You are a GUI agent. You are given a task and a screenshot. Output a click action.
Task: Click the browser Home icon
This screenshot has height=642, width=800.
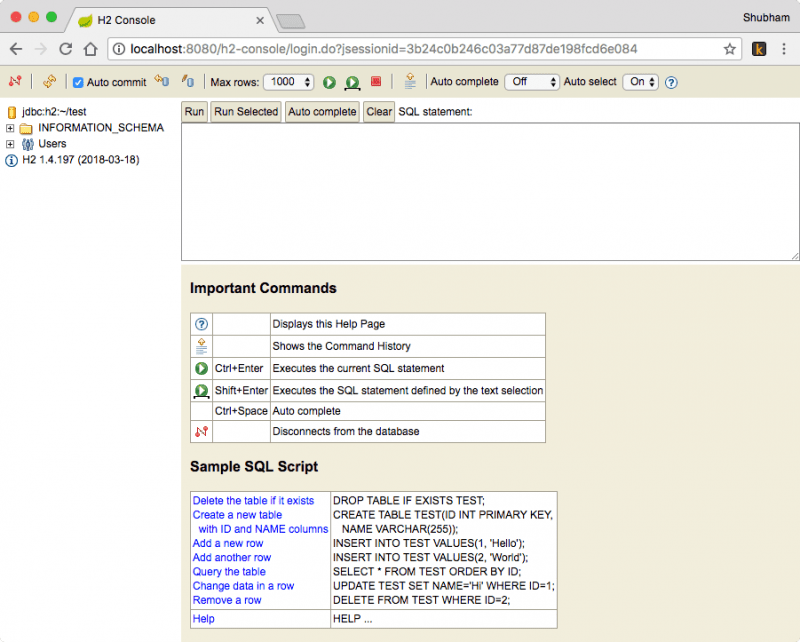91,49
